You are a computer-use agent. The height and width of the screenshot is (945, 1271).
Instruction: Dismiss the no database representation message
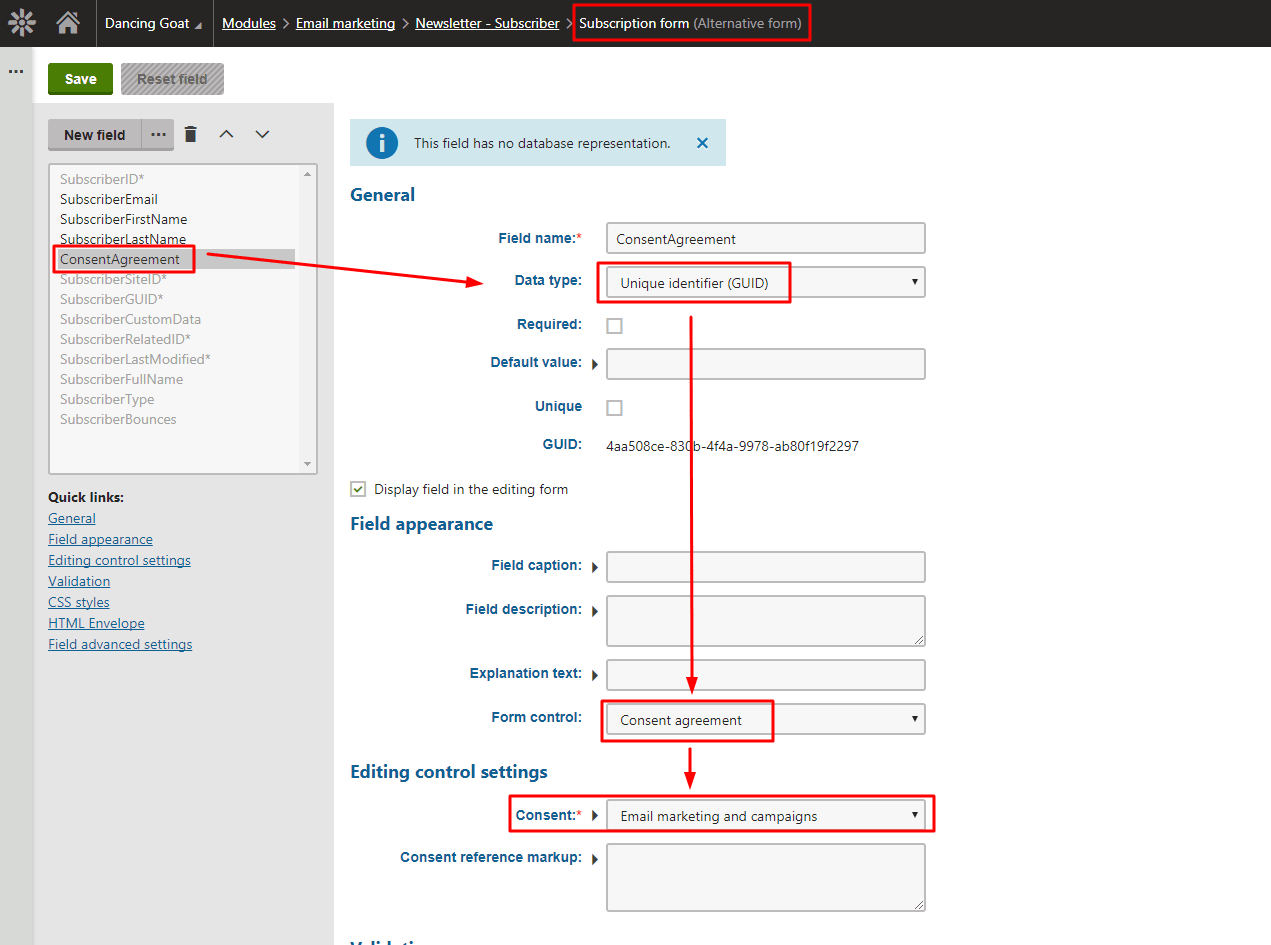[x=702, y=143]
